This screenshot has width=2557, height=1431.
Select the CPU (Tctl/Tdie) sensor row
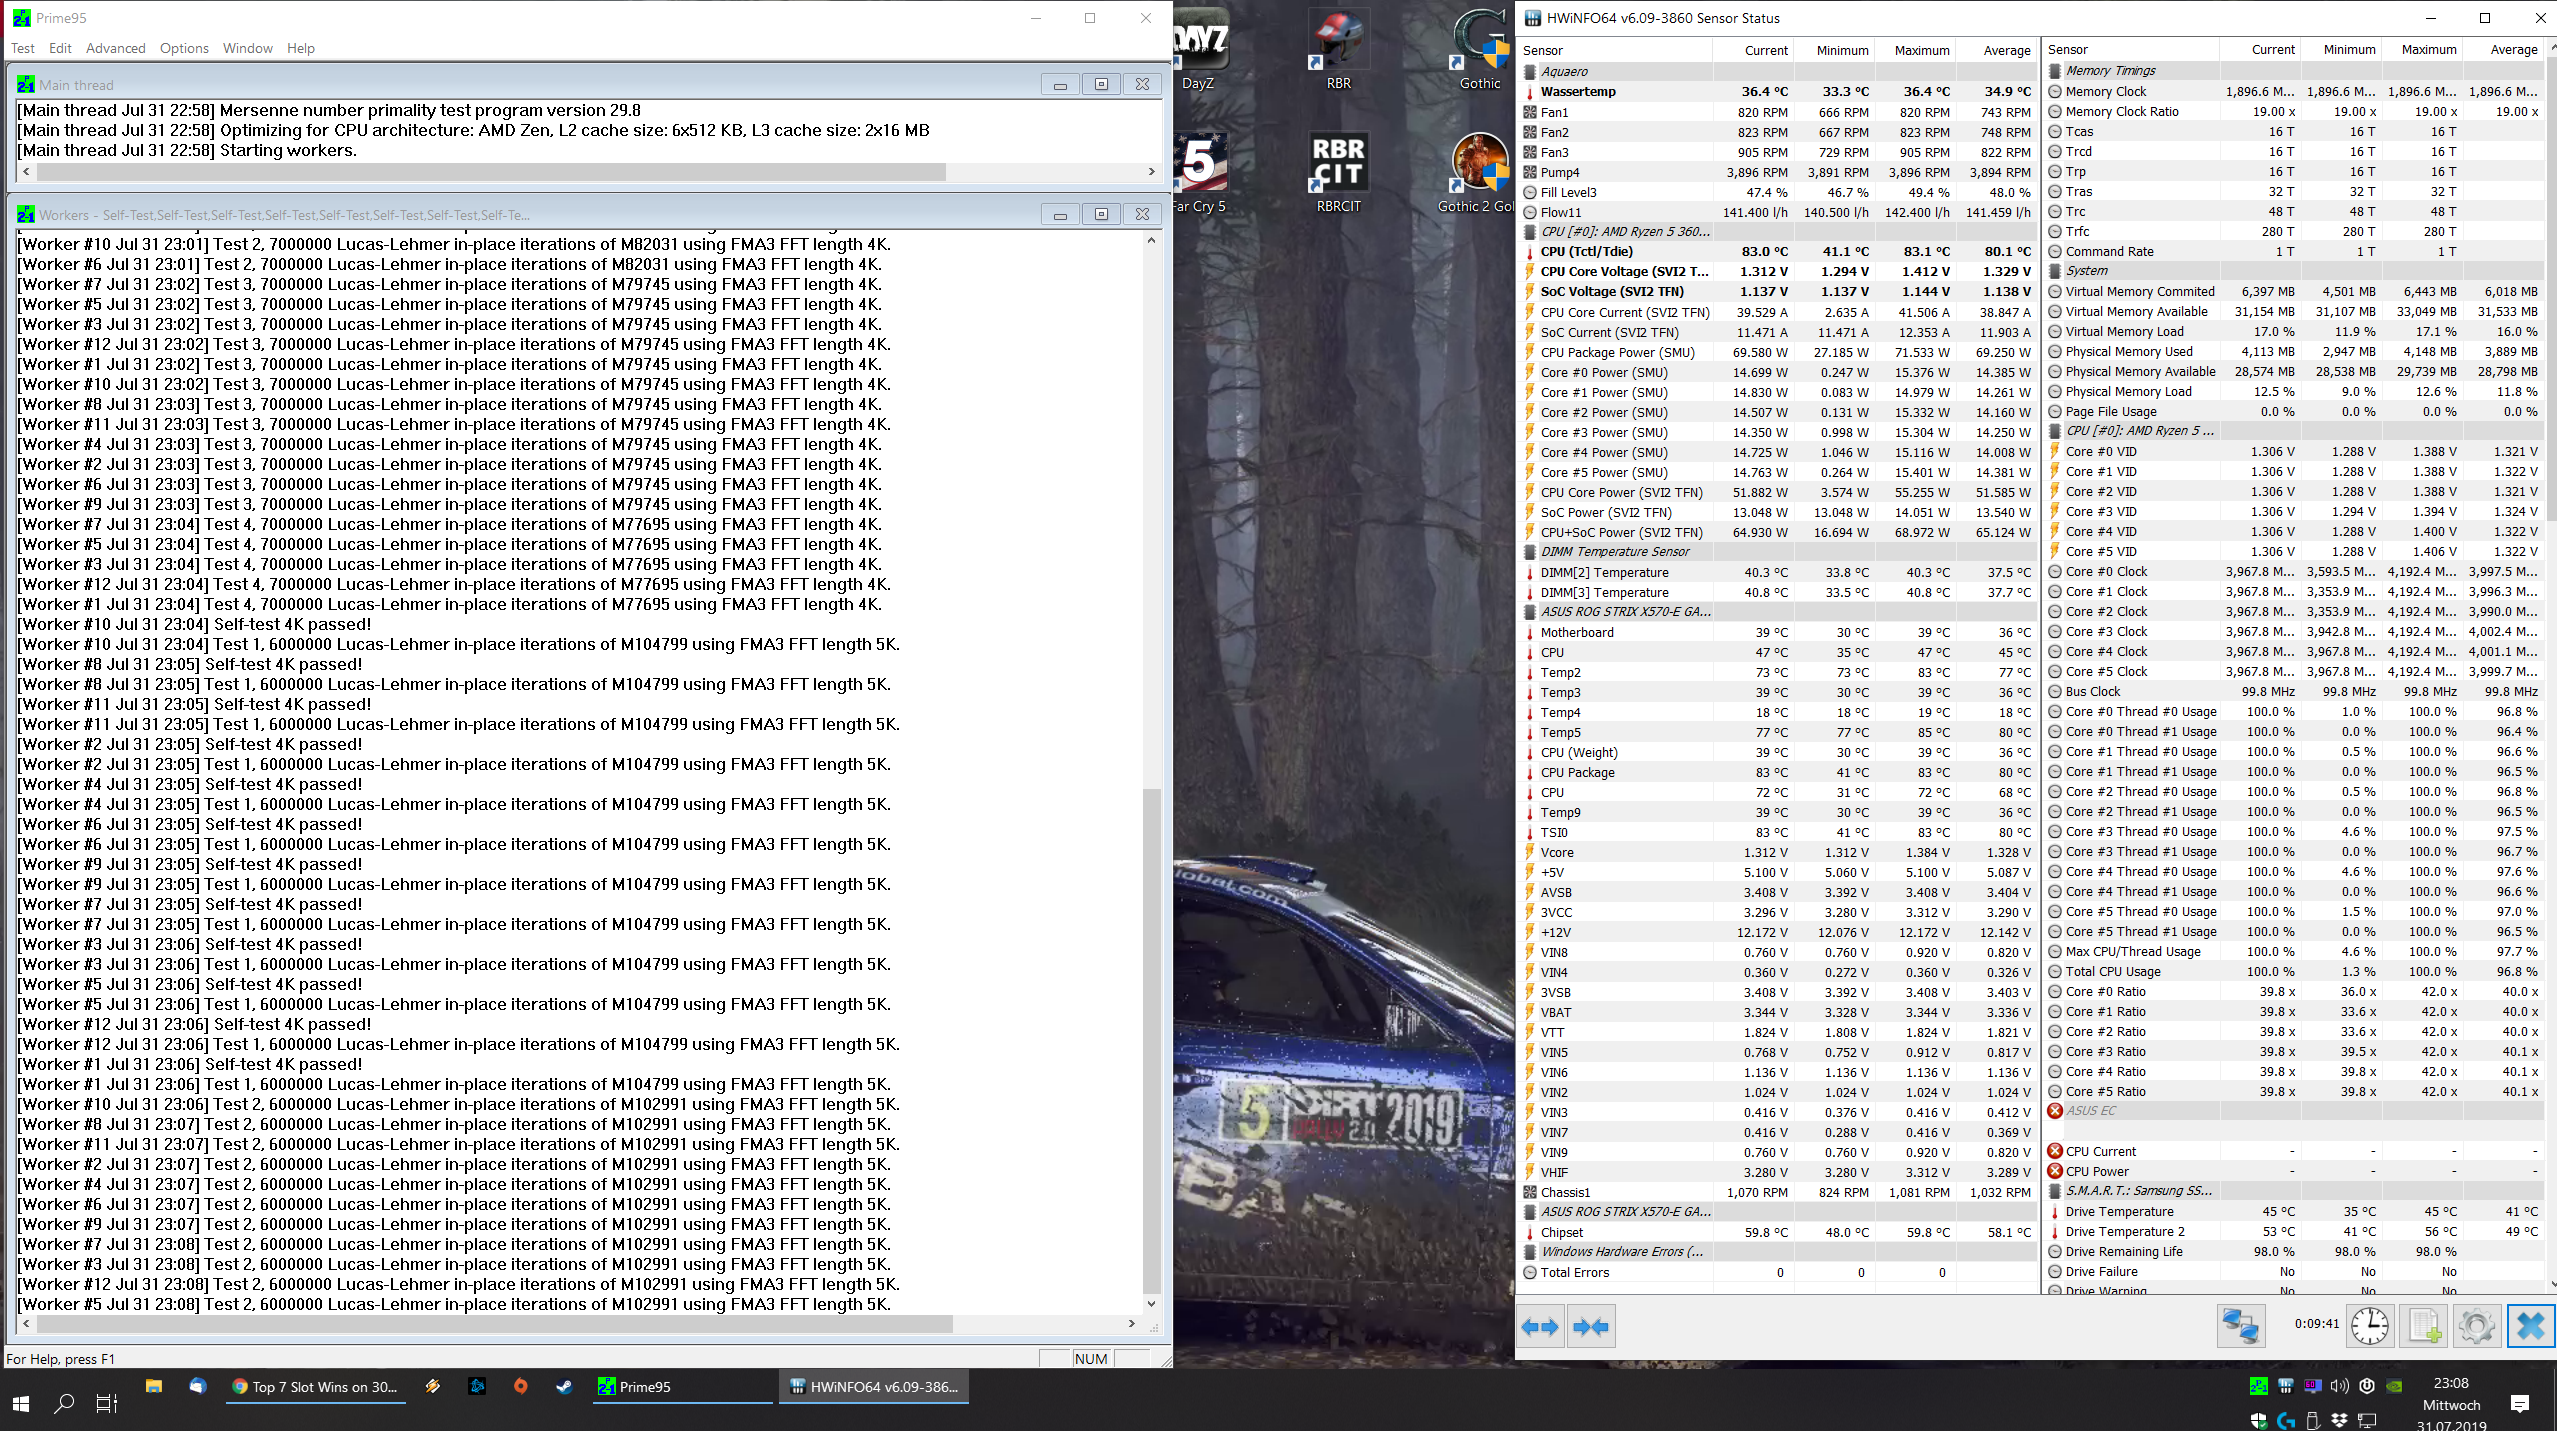(x=1586, y=252)
